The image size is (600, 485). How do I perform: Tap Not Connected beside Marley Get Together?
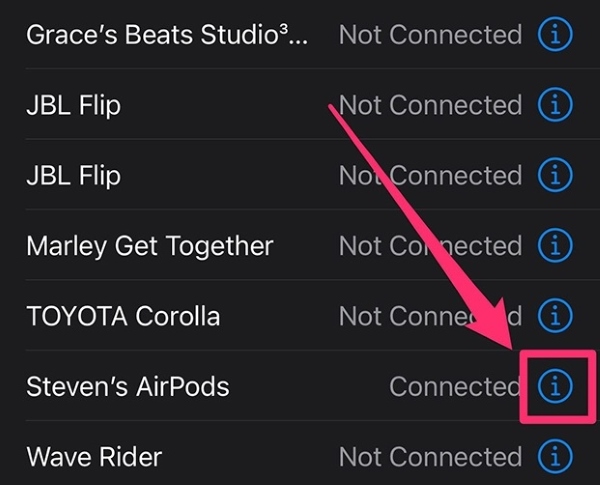coord(430,246)
